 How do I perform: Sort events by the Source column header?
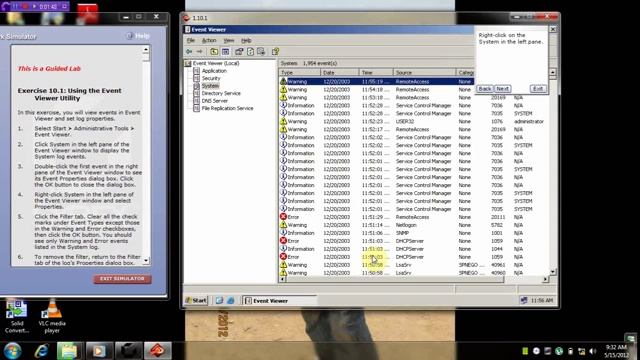(424, 72)
